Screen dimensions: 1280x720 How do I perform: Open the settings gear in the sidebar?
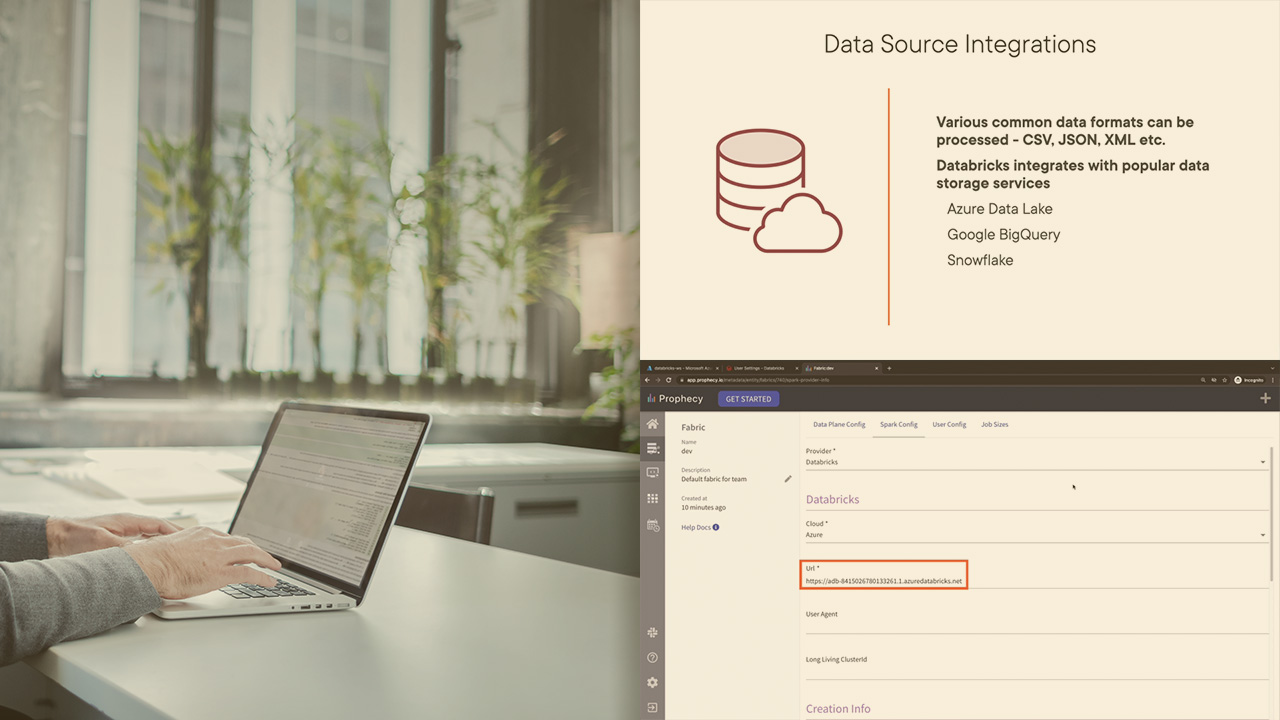(x=652, y=683)
